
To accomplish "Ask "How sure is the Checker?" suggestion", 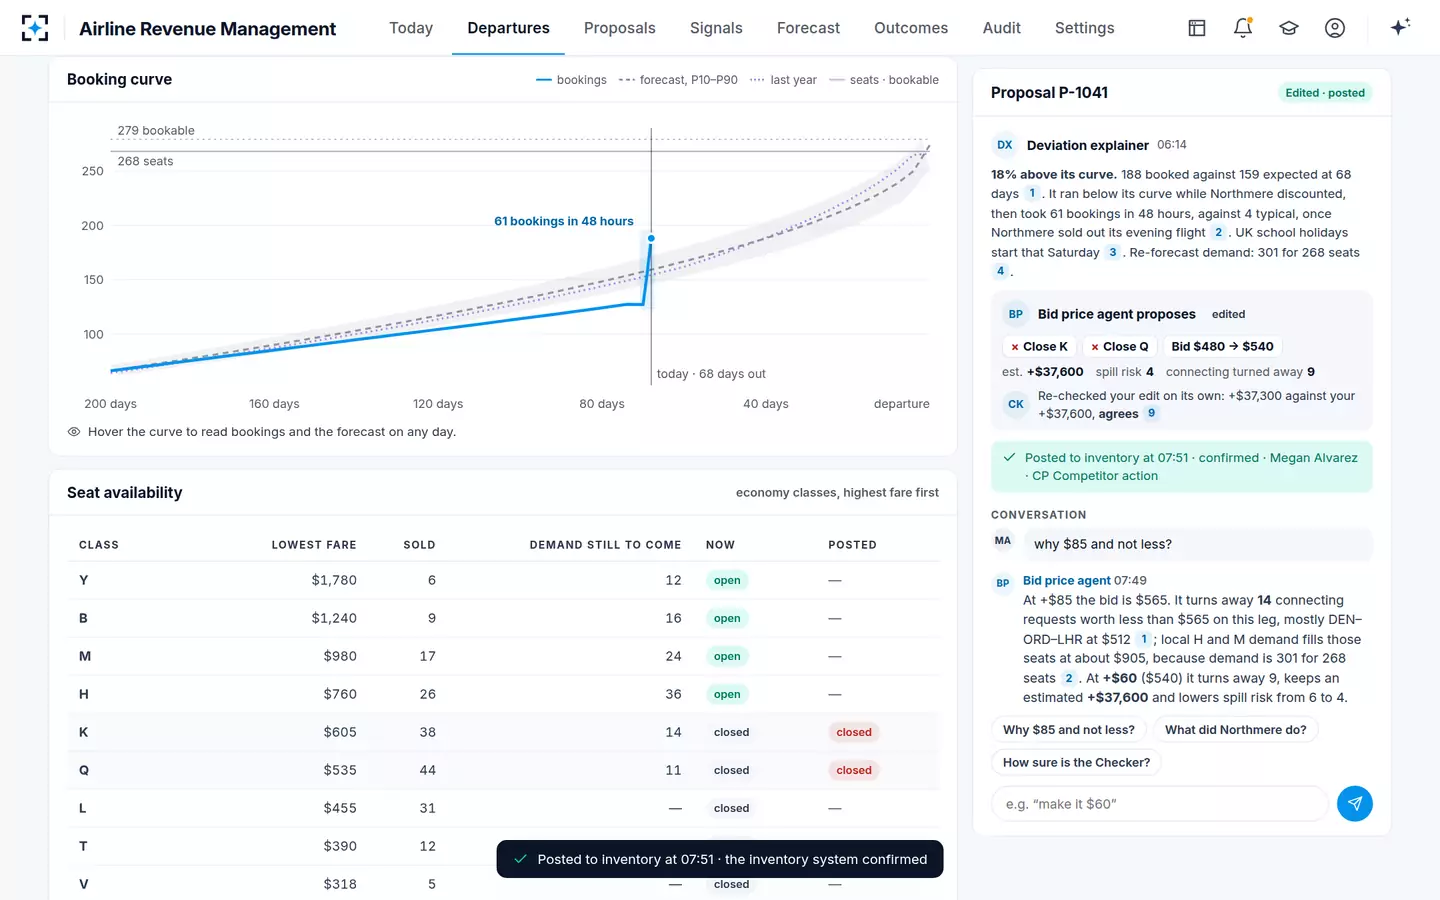I will point(1076,762).
